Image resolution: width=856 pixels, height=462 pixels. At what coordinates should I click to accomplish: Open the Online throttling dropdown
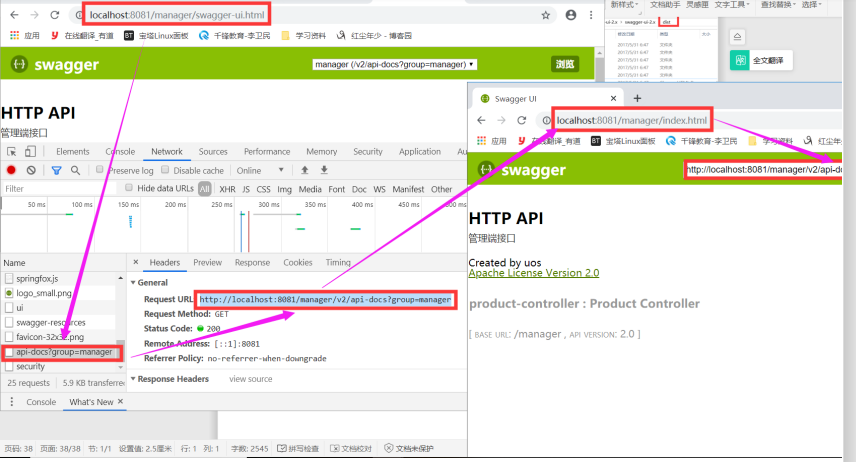[x=260, y=170]
